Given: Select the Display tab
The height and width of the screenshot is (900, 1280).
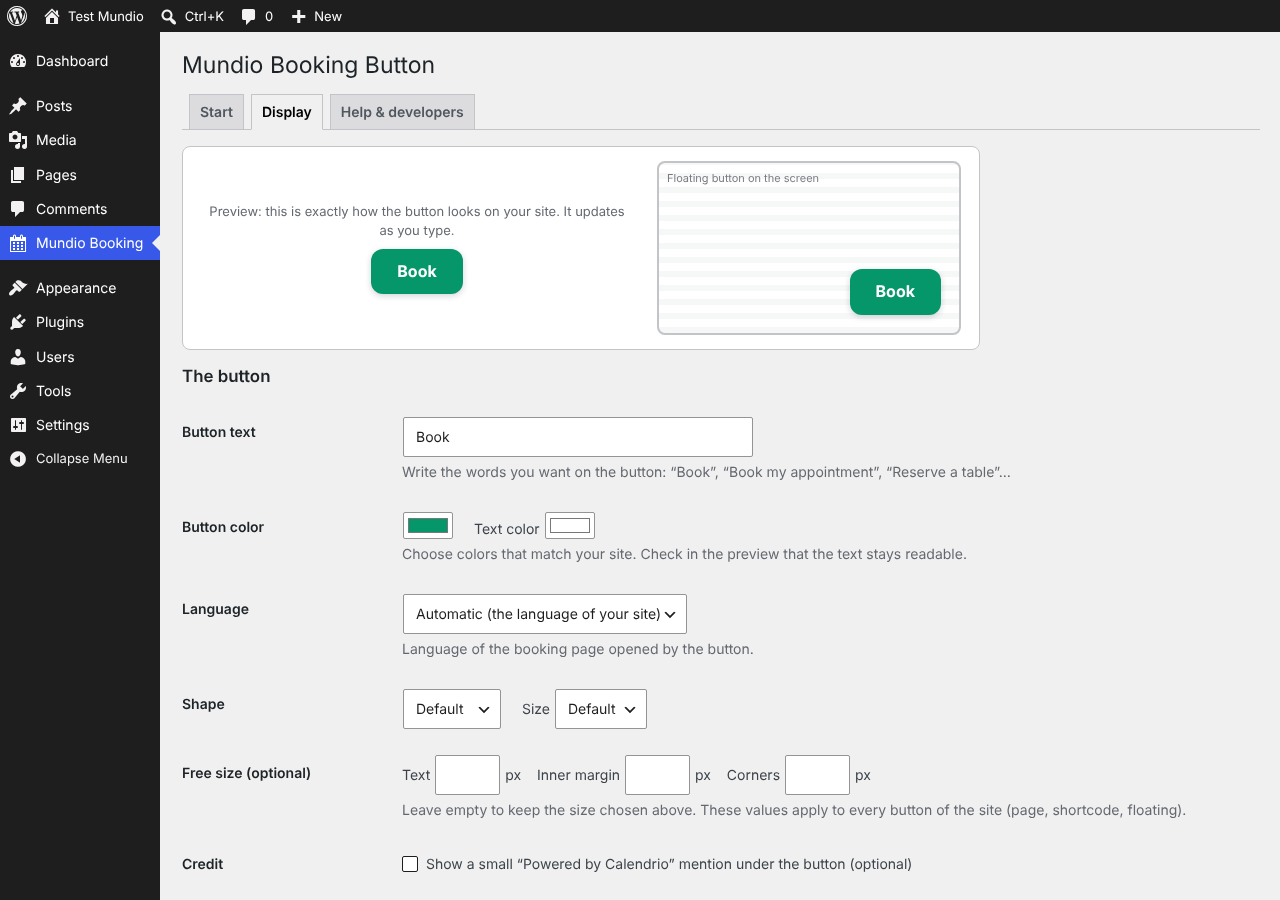Looking at the screenshot, I should tap(287, 112).
